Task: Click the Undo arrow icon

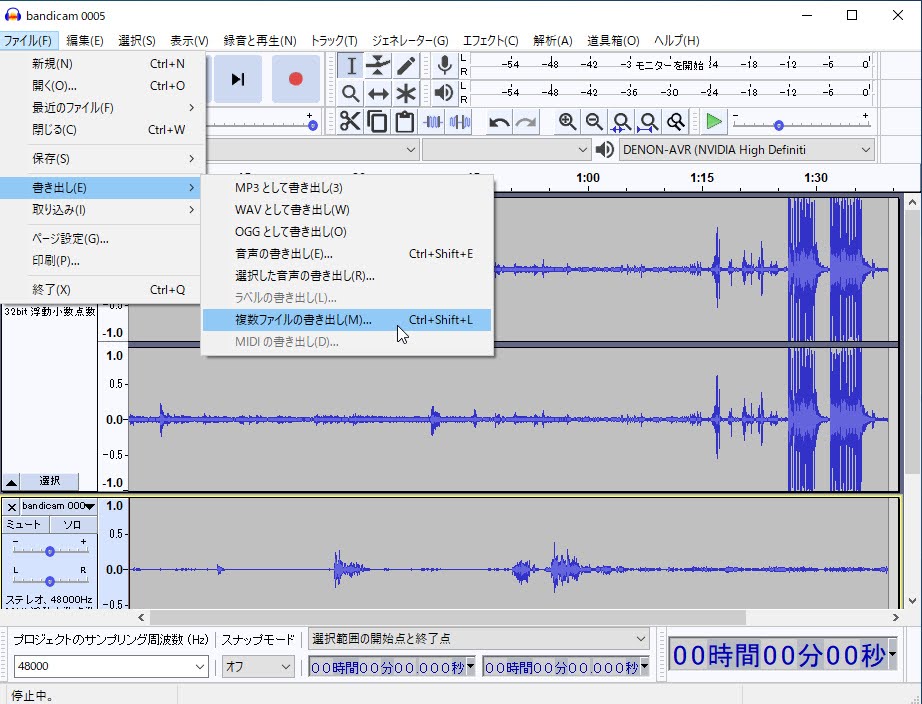Action: pos(498,122)
